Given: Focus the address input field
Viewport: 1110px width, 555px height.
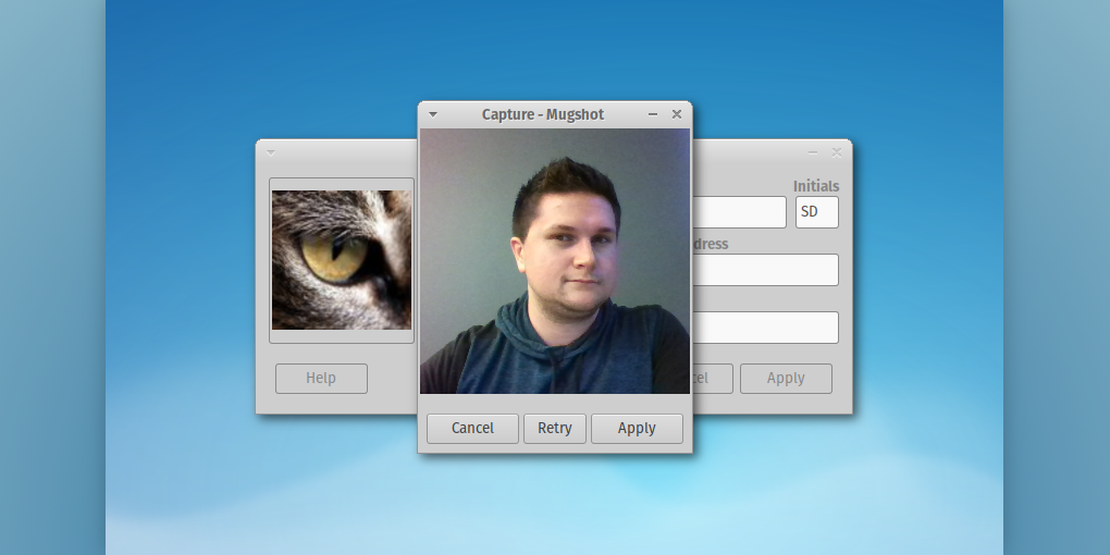Looking at the screenshot, I should pyautogui.click(x=766, y=270).
